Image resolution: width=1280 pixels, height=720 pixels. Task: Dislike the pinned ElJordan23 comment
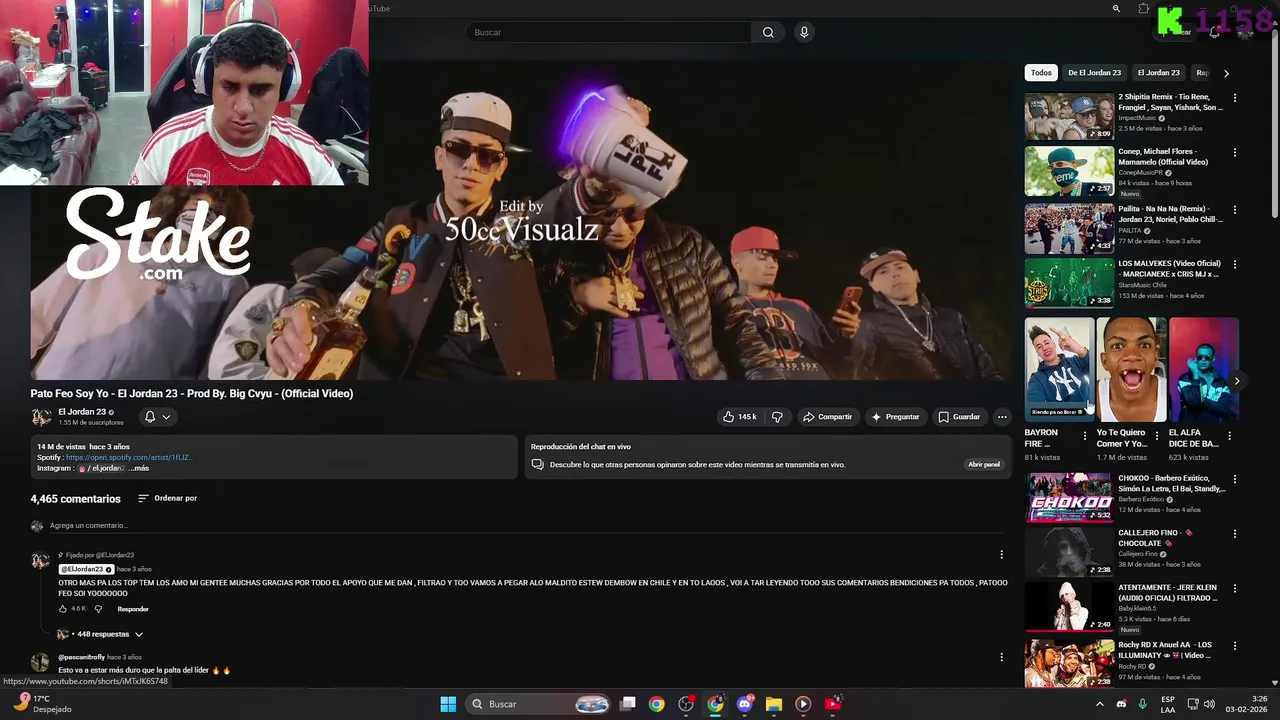(x=98, y=609)
